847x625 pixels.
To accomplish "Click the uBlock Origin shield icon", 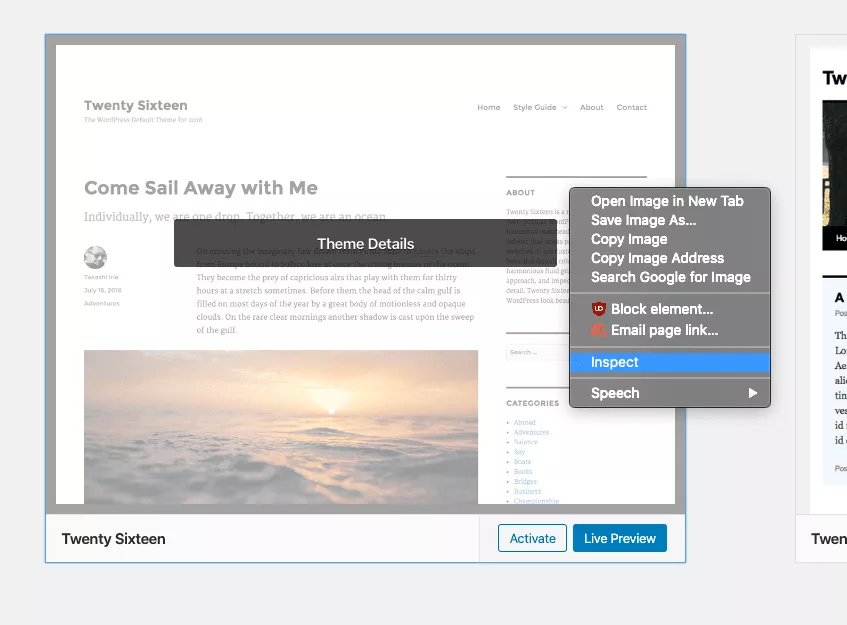I will click(x=599, y=309).
